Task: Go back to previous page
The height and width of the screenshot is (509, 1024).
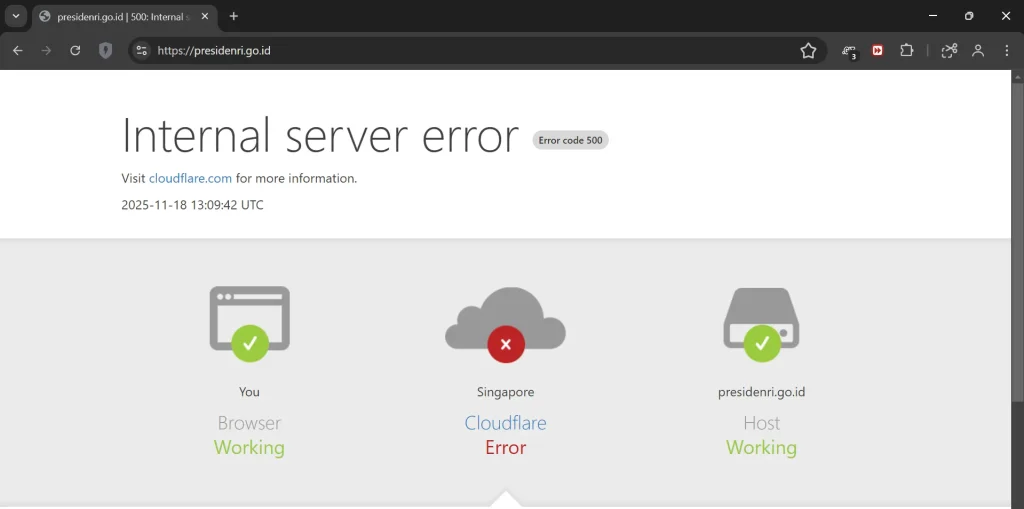Action: tap(18, 50)
